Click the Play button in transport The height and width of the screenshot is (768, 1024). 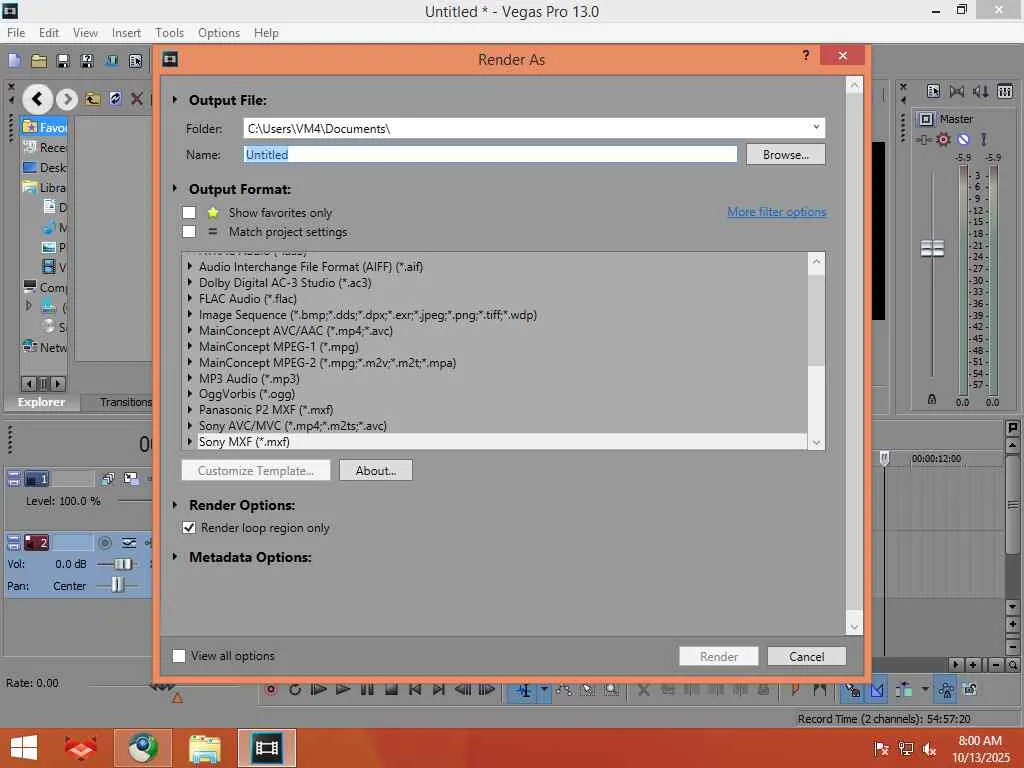(x=343, y=689)
